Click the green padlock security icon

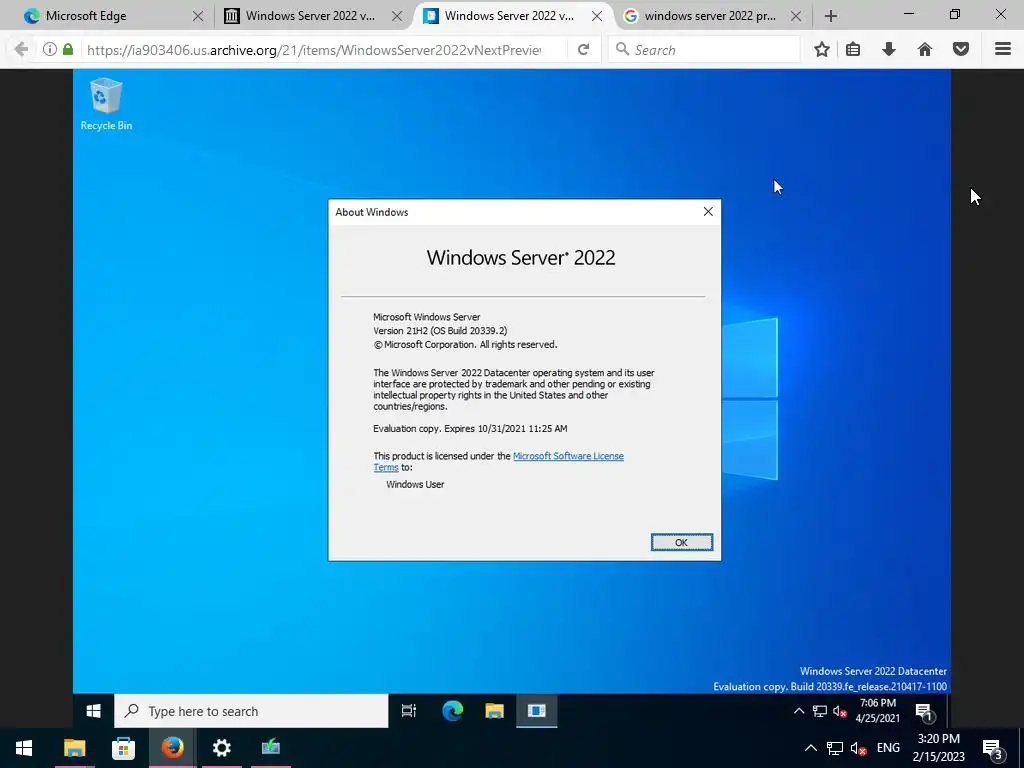tap(68, 49)
